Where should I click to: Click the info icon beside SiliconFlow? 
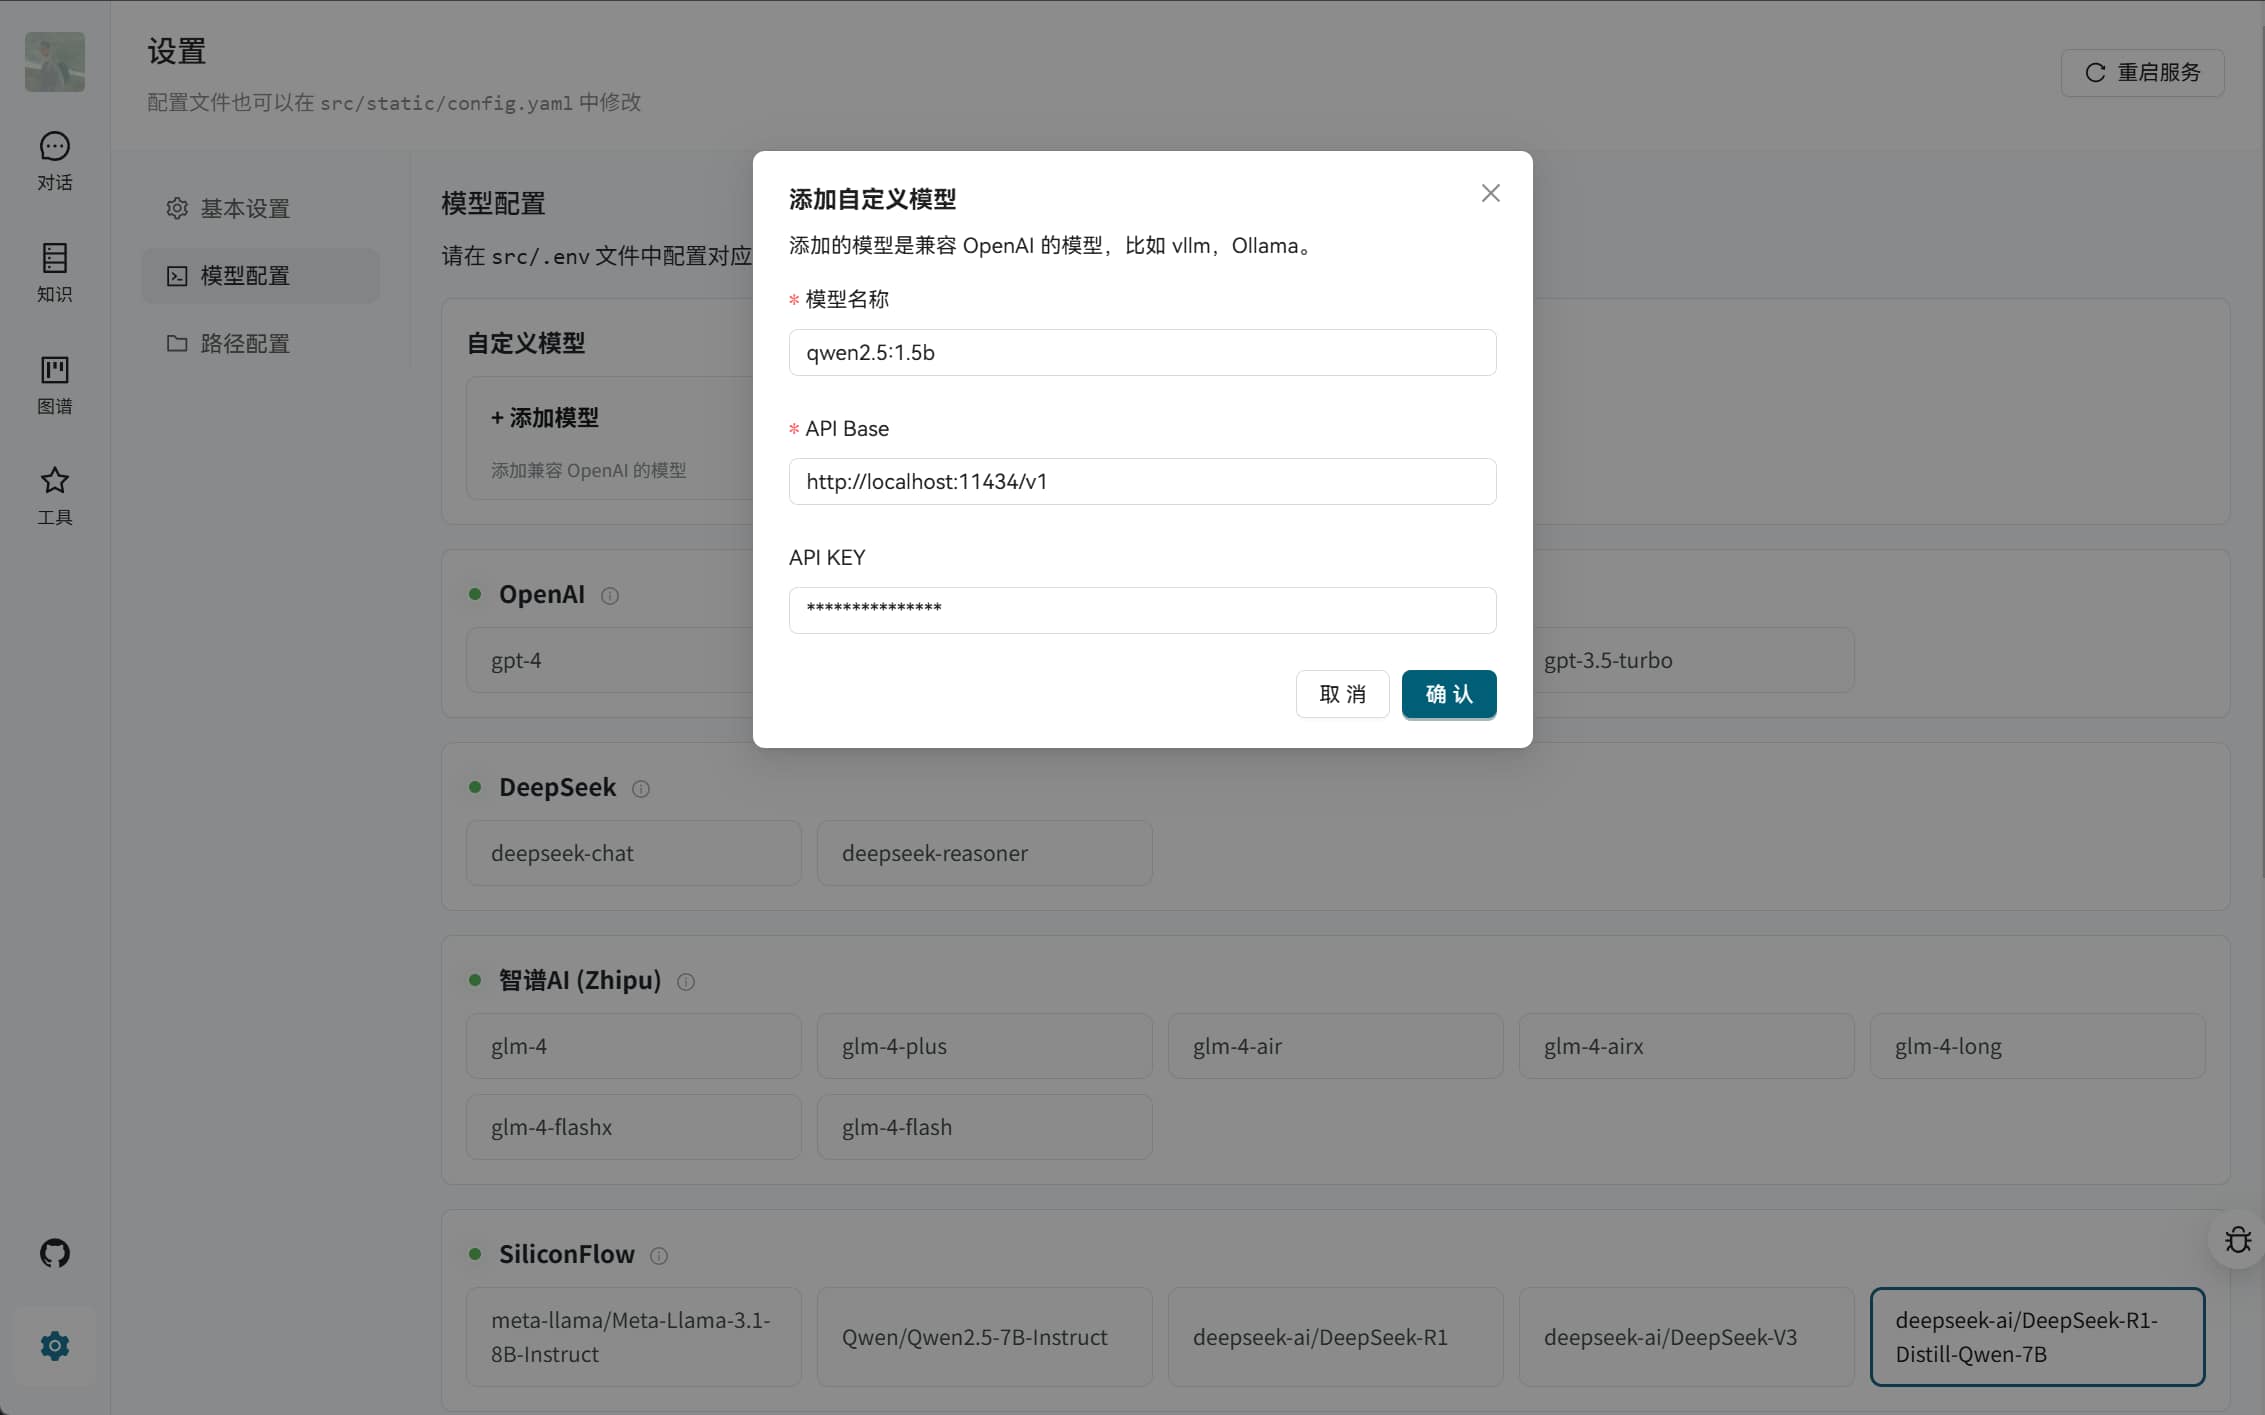coord(659,1256)
